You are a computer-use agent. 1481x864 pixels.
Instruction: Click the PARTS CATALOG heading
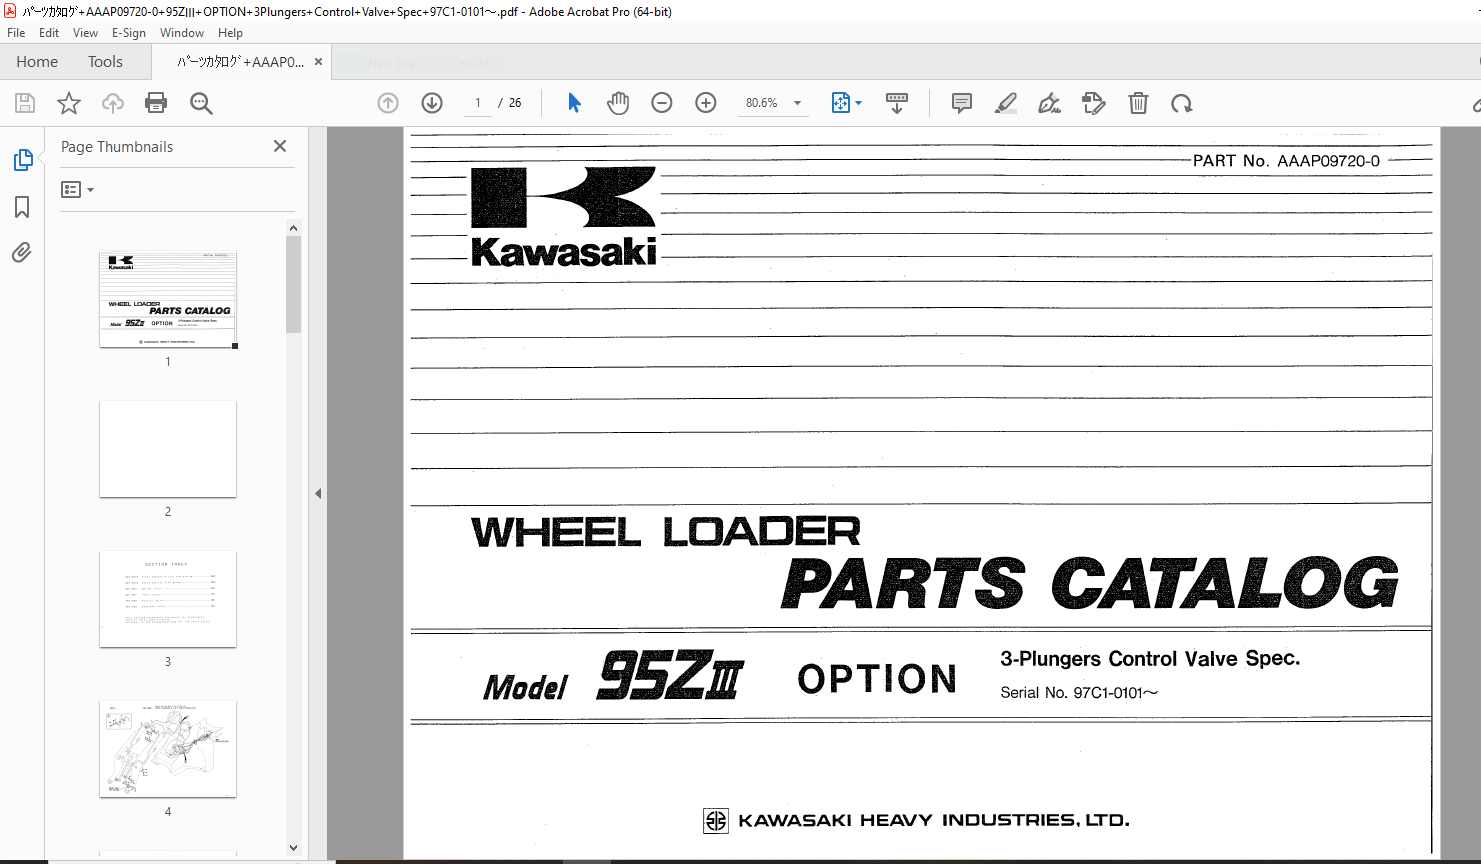point(1090,584)
